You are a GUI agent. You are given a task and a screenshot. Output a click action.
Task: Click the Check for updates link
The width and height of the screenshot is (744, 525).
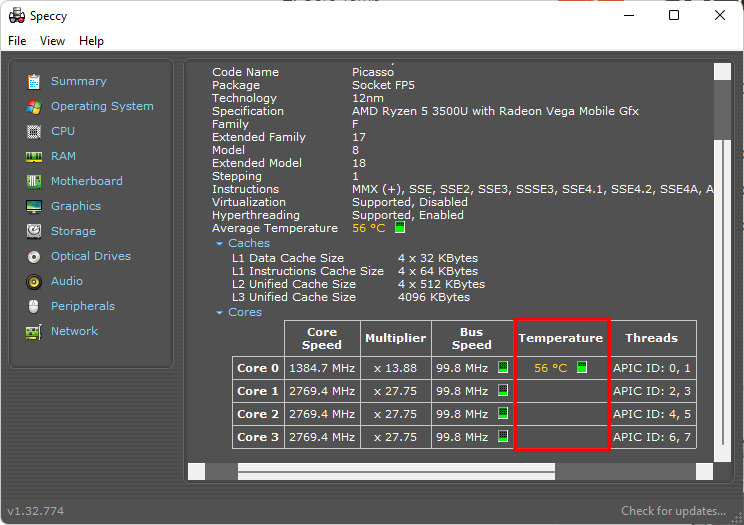[673, 511]
